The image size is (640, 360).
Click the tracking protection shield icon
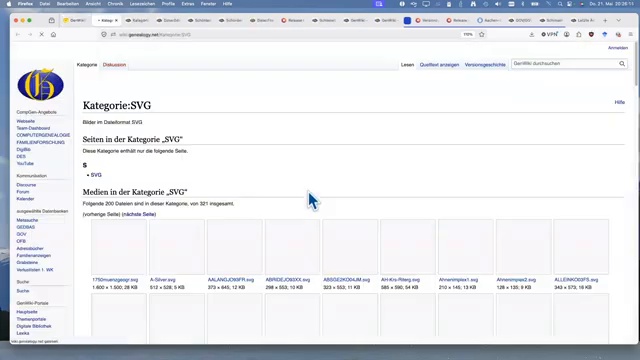[104, 35]
